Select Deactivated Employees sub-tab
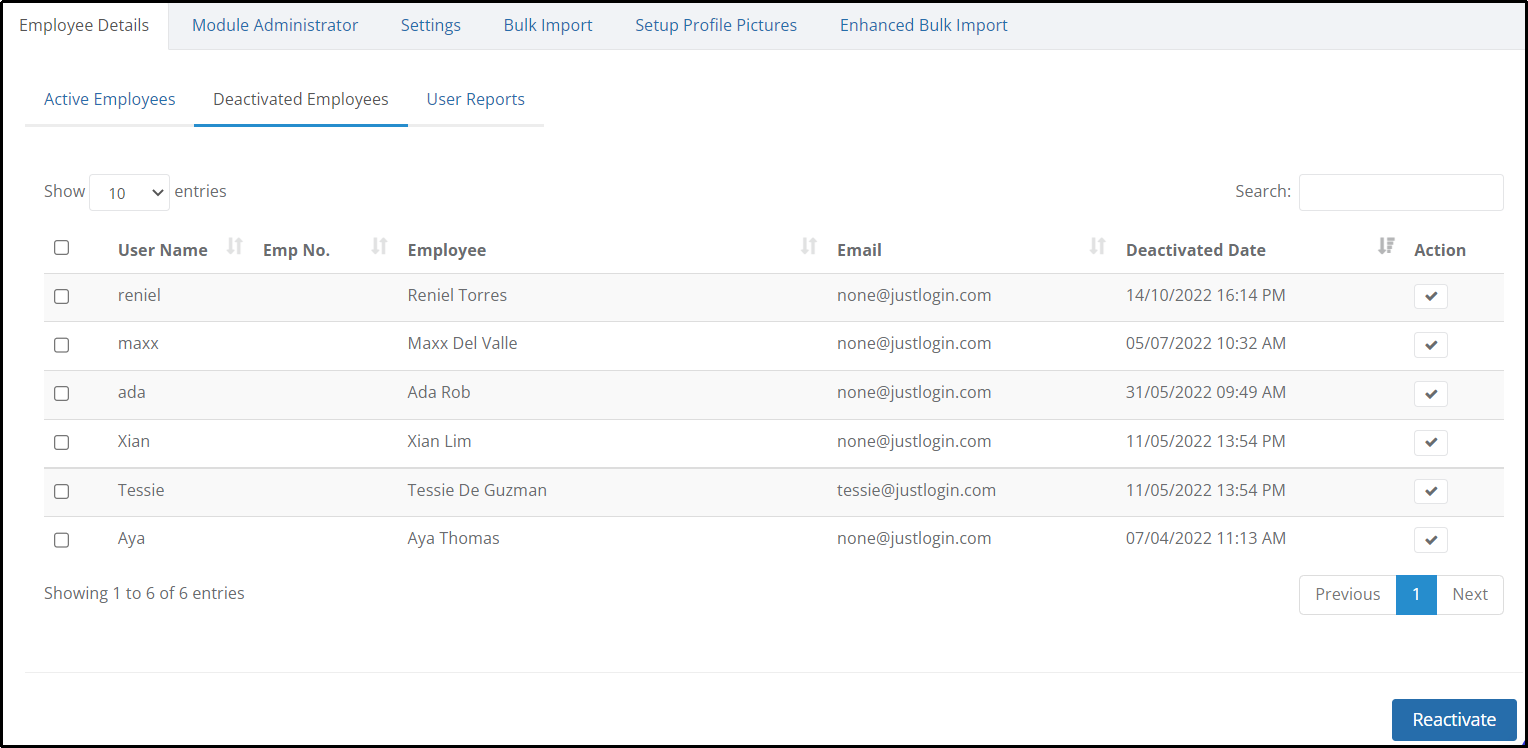1528x748 pixels. 301,99
